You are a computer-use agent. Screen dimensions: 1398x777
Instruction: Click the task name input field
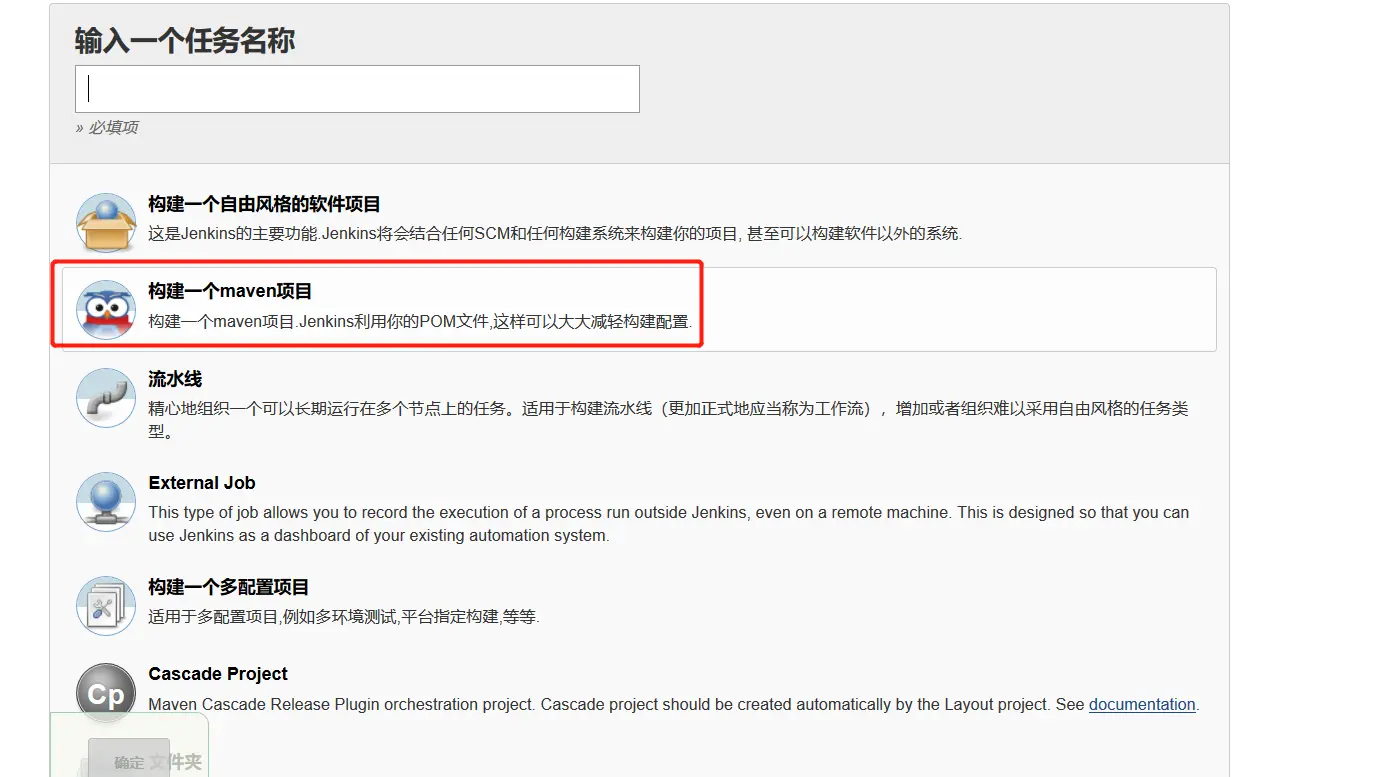[x=357, y=89]
